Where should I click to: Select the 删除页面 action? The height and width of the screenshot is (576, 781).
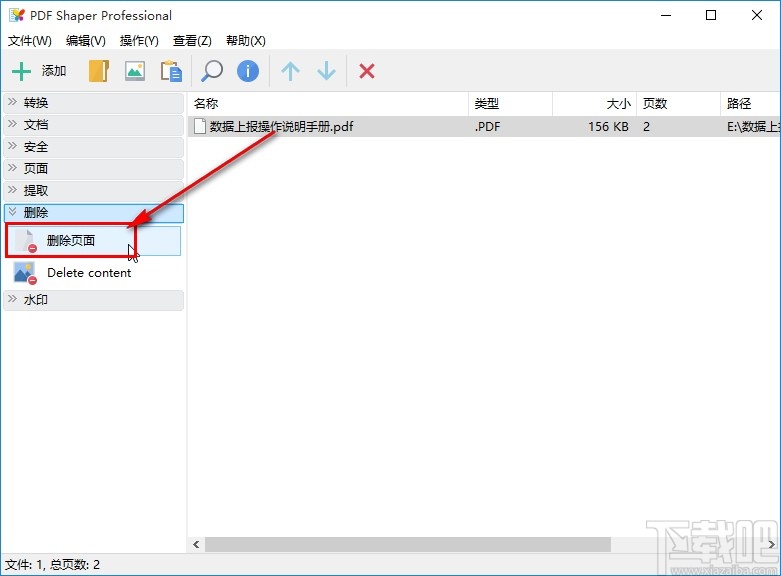(94, 241)
